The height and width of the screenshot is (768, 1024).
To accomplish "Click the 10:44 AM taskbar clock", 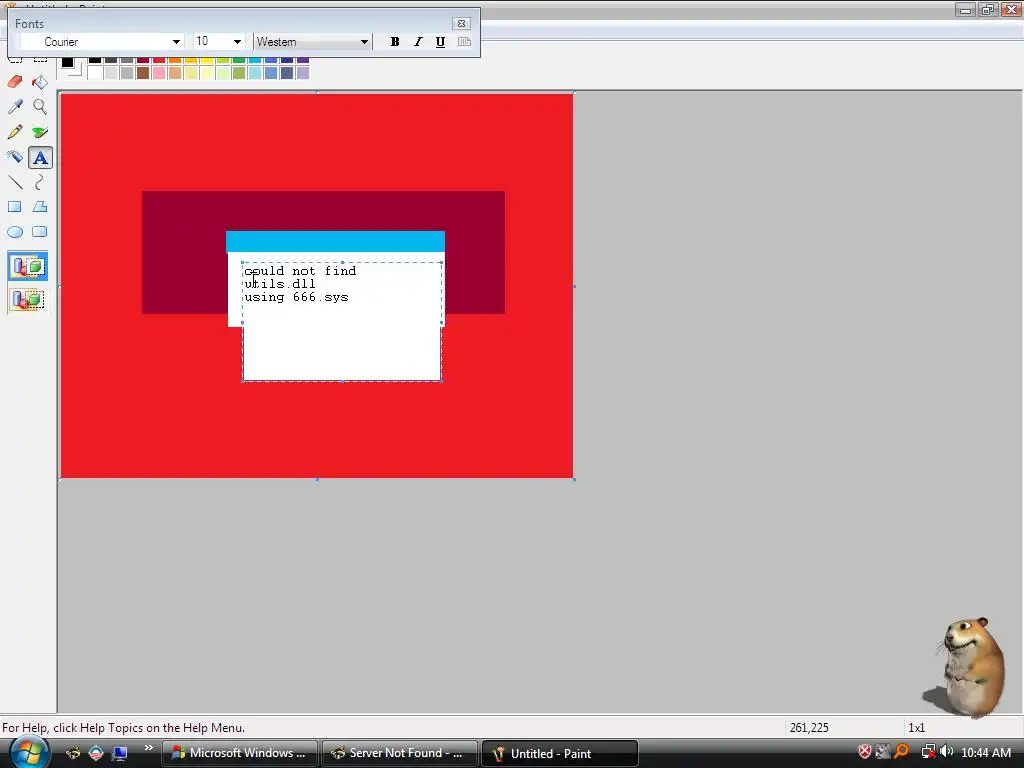I will (x=986, y=753).
